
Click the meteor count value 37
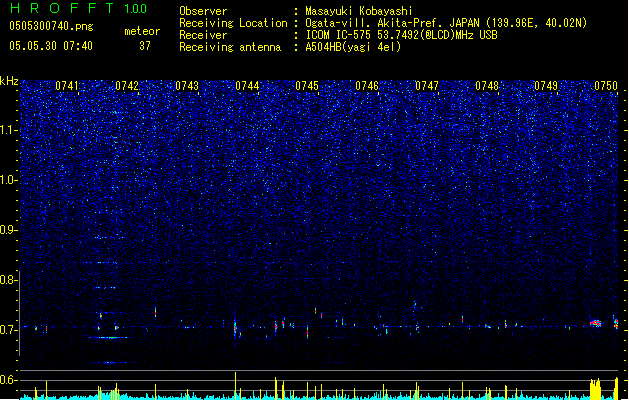tap(145, 46)
